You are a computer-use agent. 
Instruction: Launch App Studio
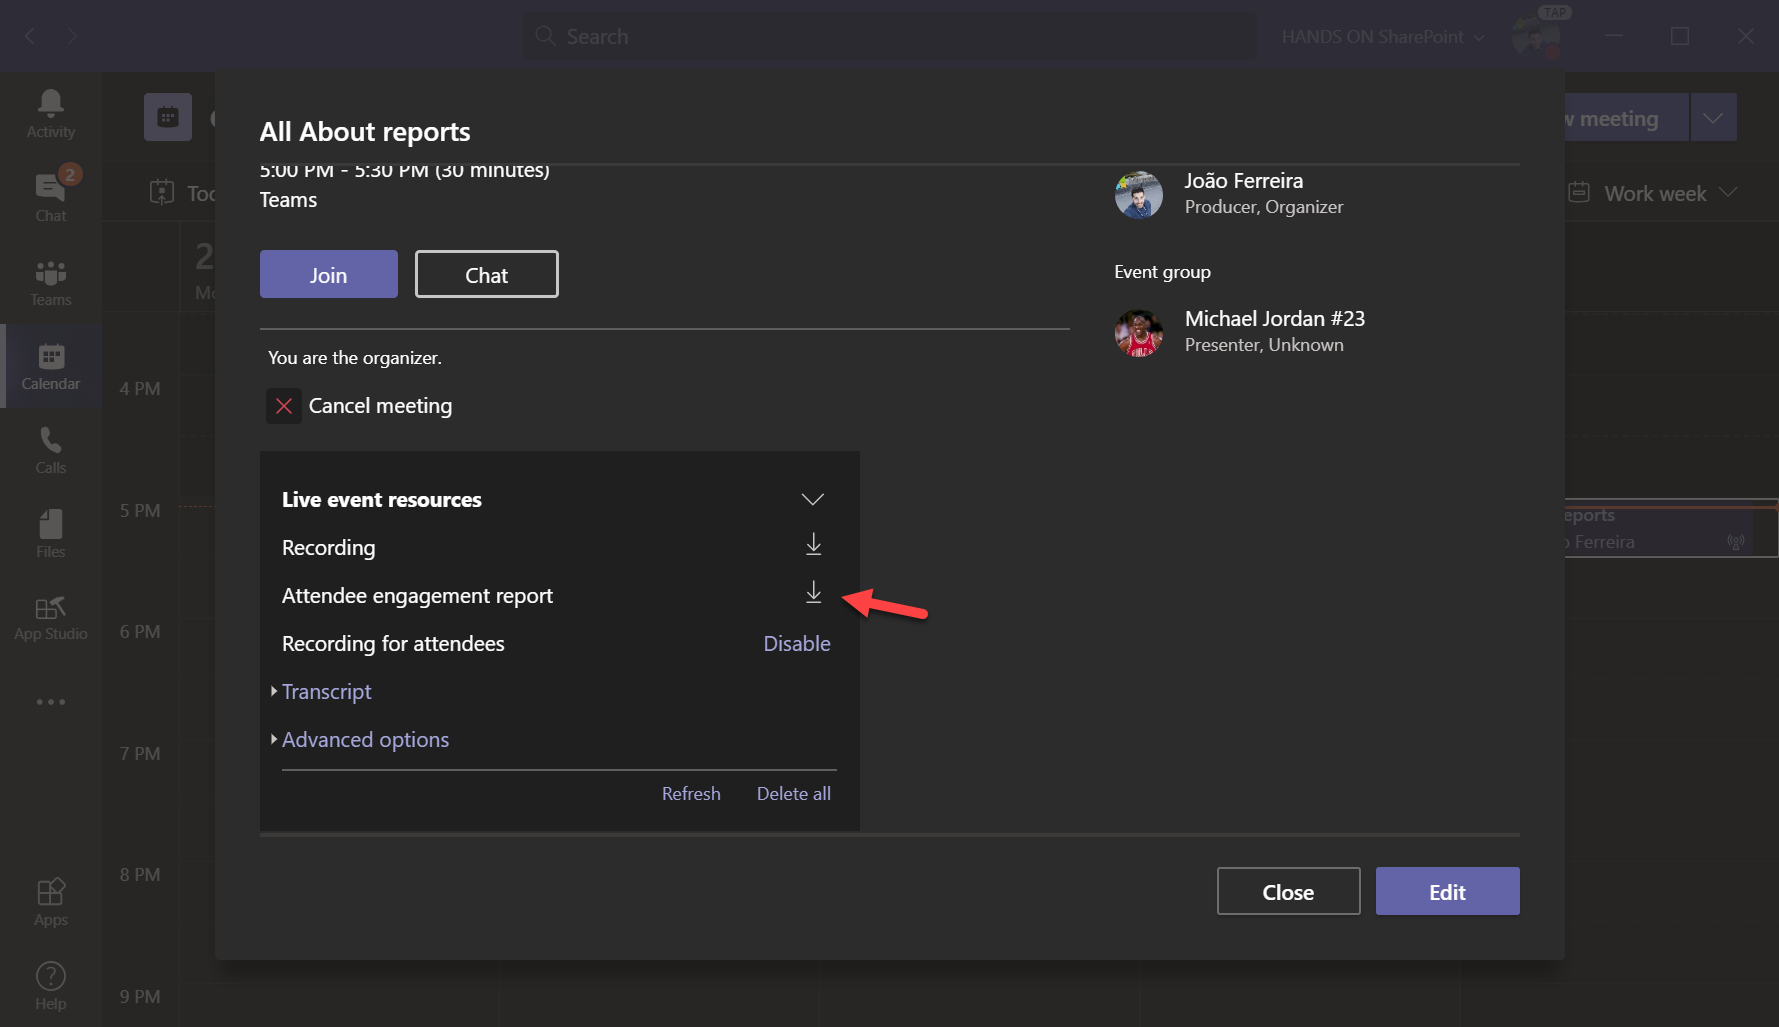[50, 617]
